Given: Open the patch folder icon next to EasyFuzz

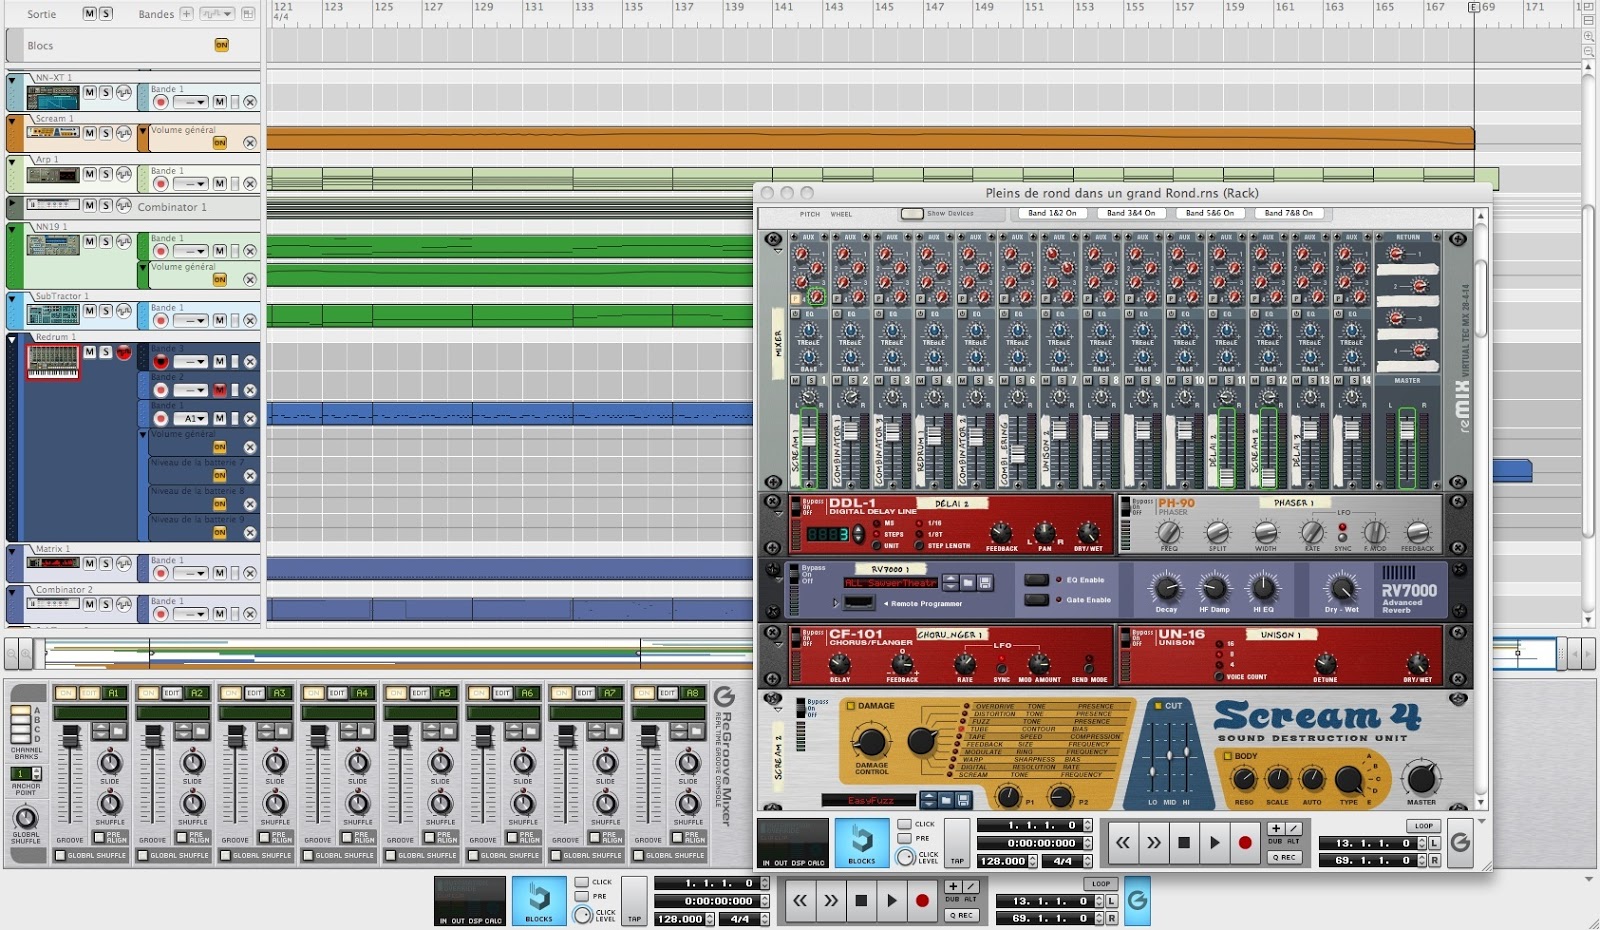Looking at the screenshot, I should pos(946,800).
